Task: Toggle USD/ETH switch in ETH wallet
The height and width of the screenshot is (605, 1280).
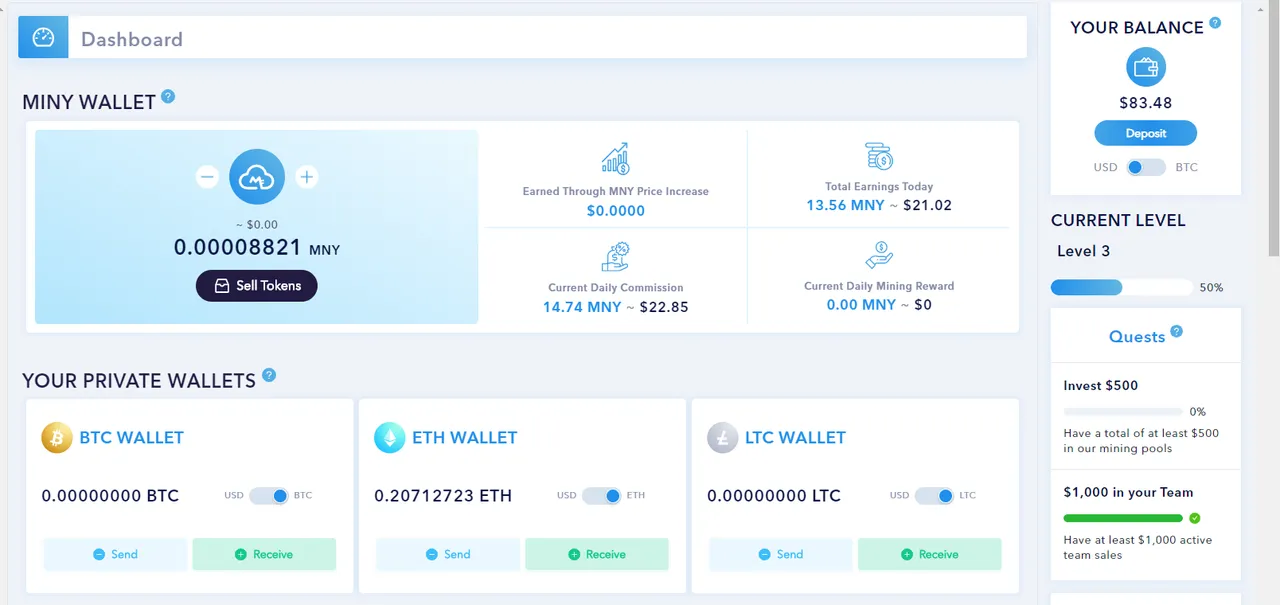Action: (x=602, y=496)
